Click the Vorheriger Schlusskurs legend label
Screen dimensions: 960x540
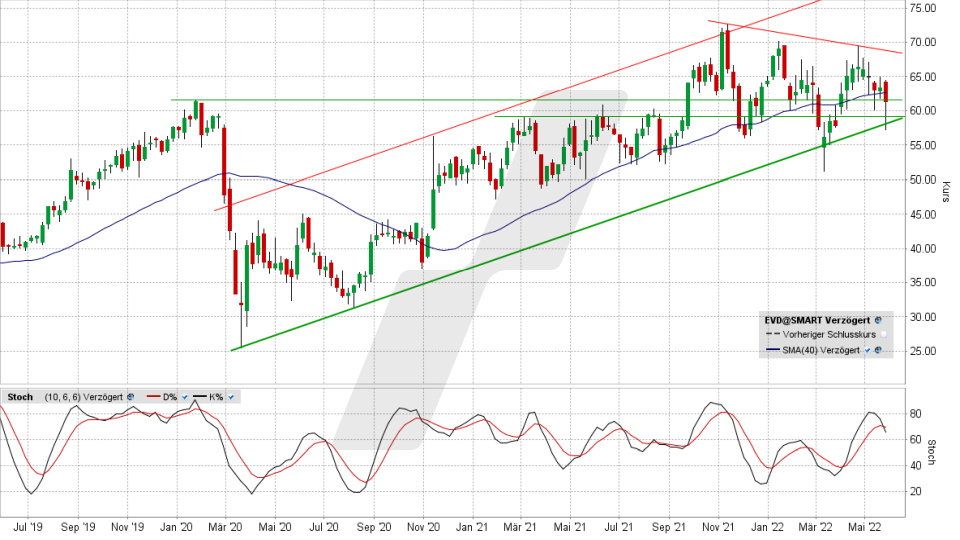tap(829, 335)
